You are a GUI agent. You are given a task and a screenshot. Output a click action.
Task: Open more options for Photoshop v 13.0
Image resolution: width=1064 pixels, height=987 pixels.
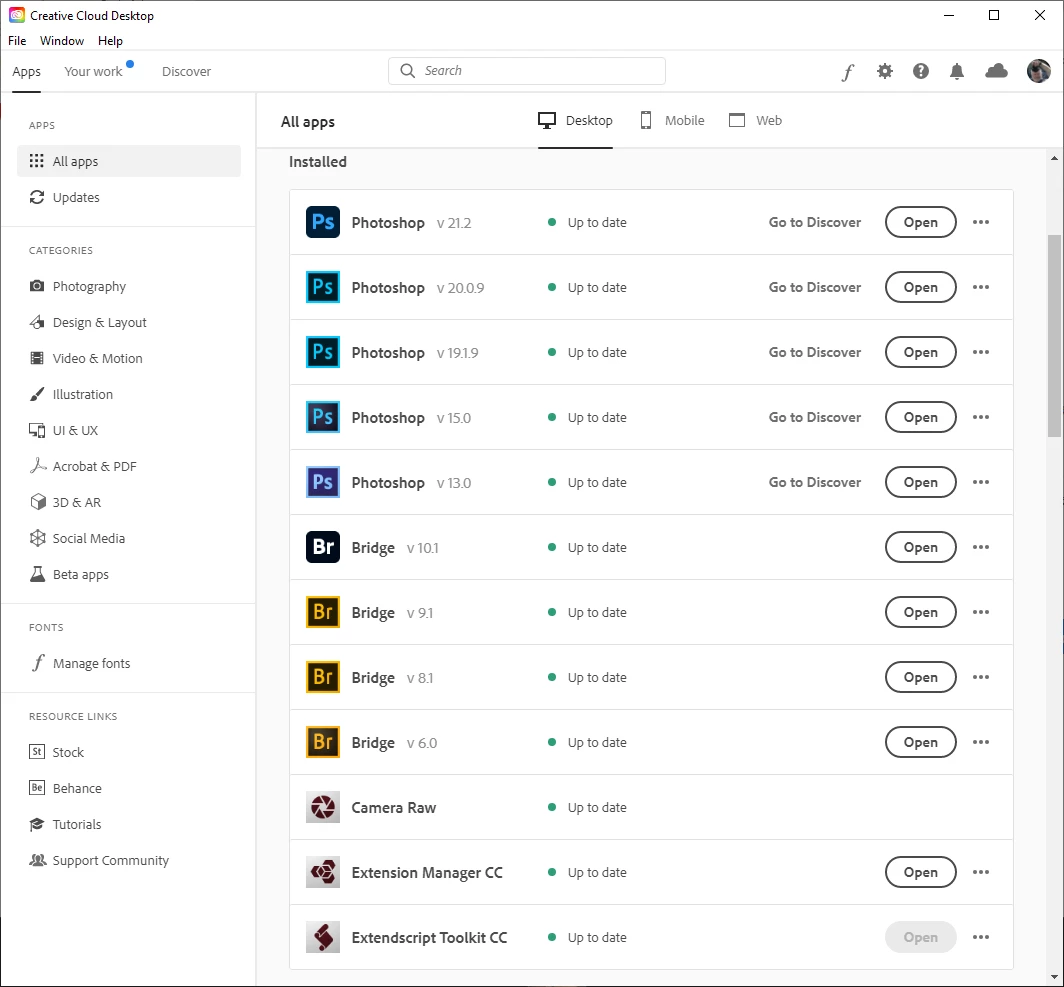(x=981, y=482)
